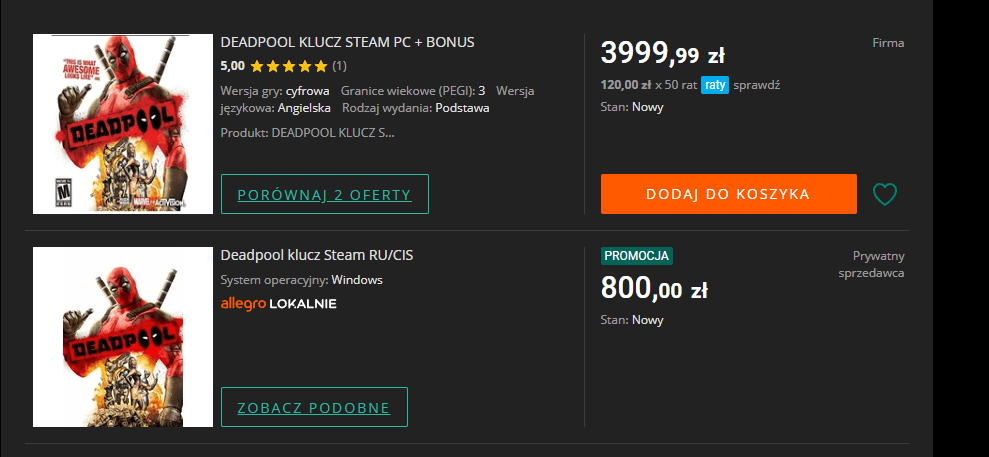Click the "Firma" seller label
This screenshot has width=989, height=457.
[888, 43]
